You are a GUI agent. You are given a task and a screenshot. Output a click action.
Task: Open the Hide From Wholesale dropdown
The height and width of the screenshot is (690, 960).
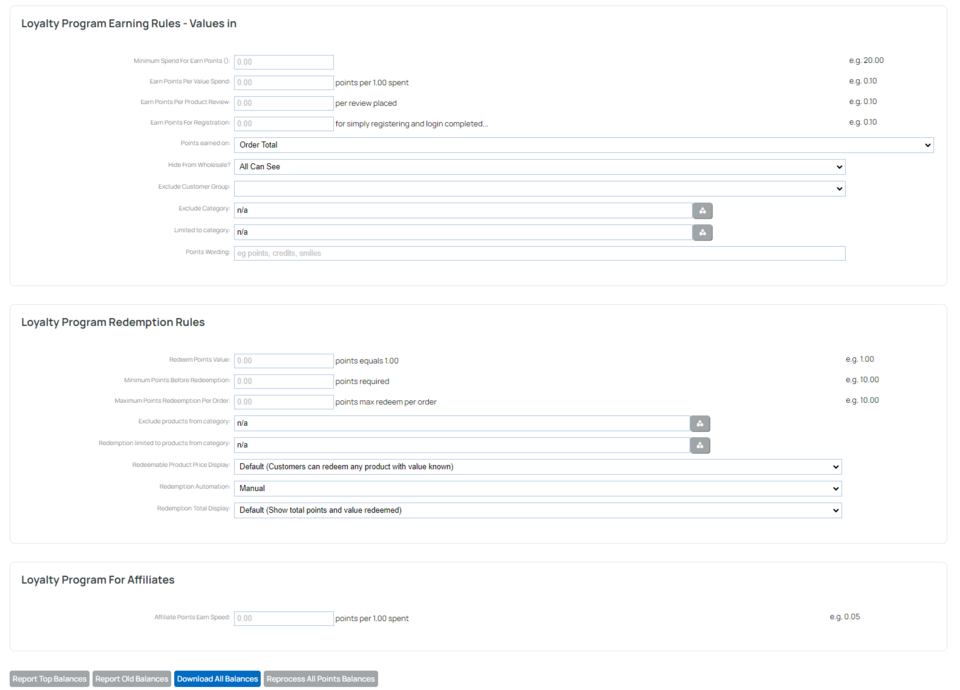click(x=539, y=167)
